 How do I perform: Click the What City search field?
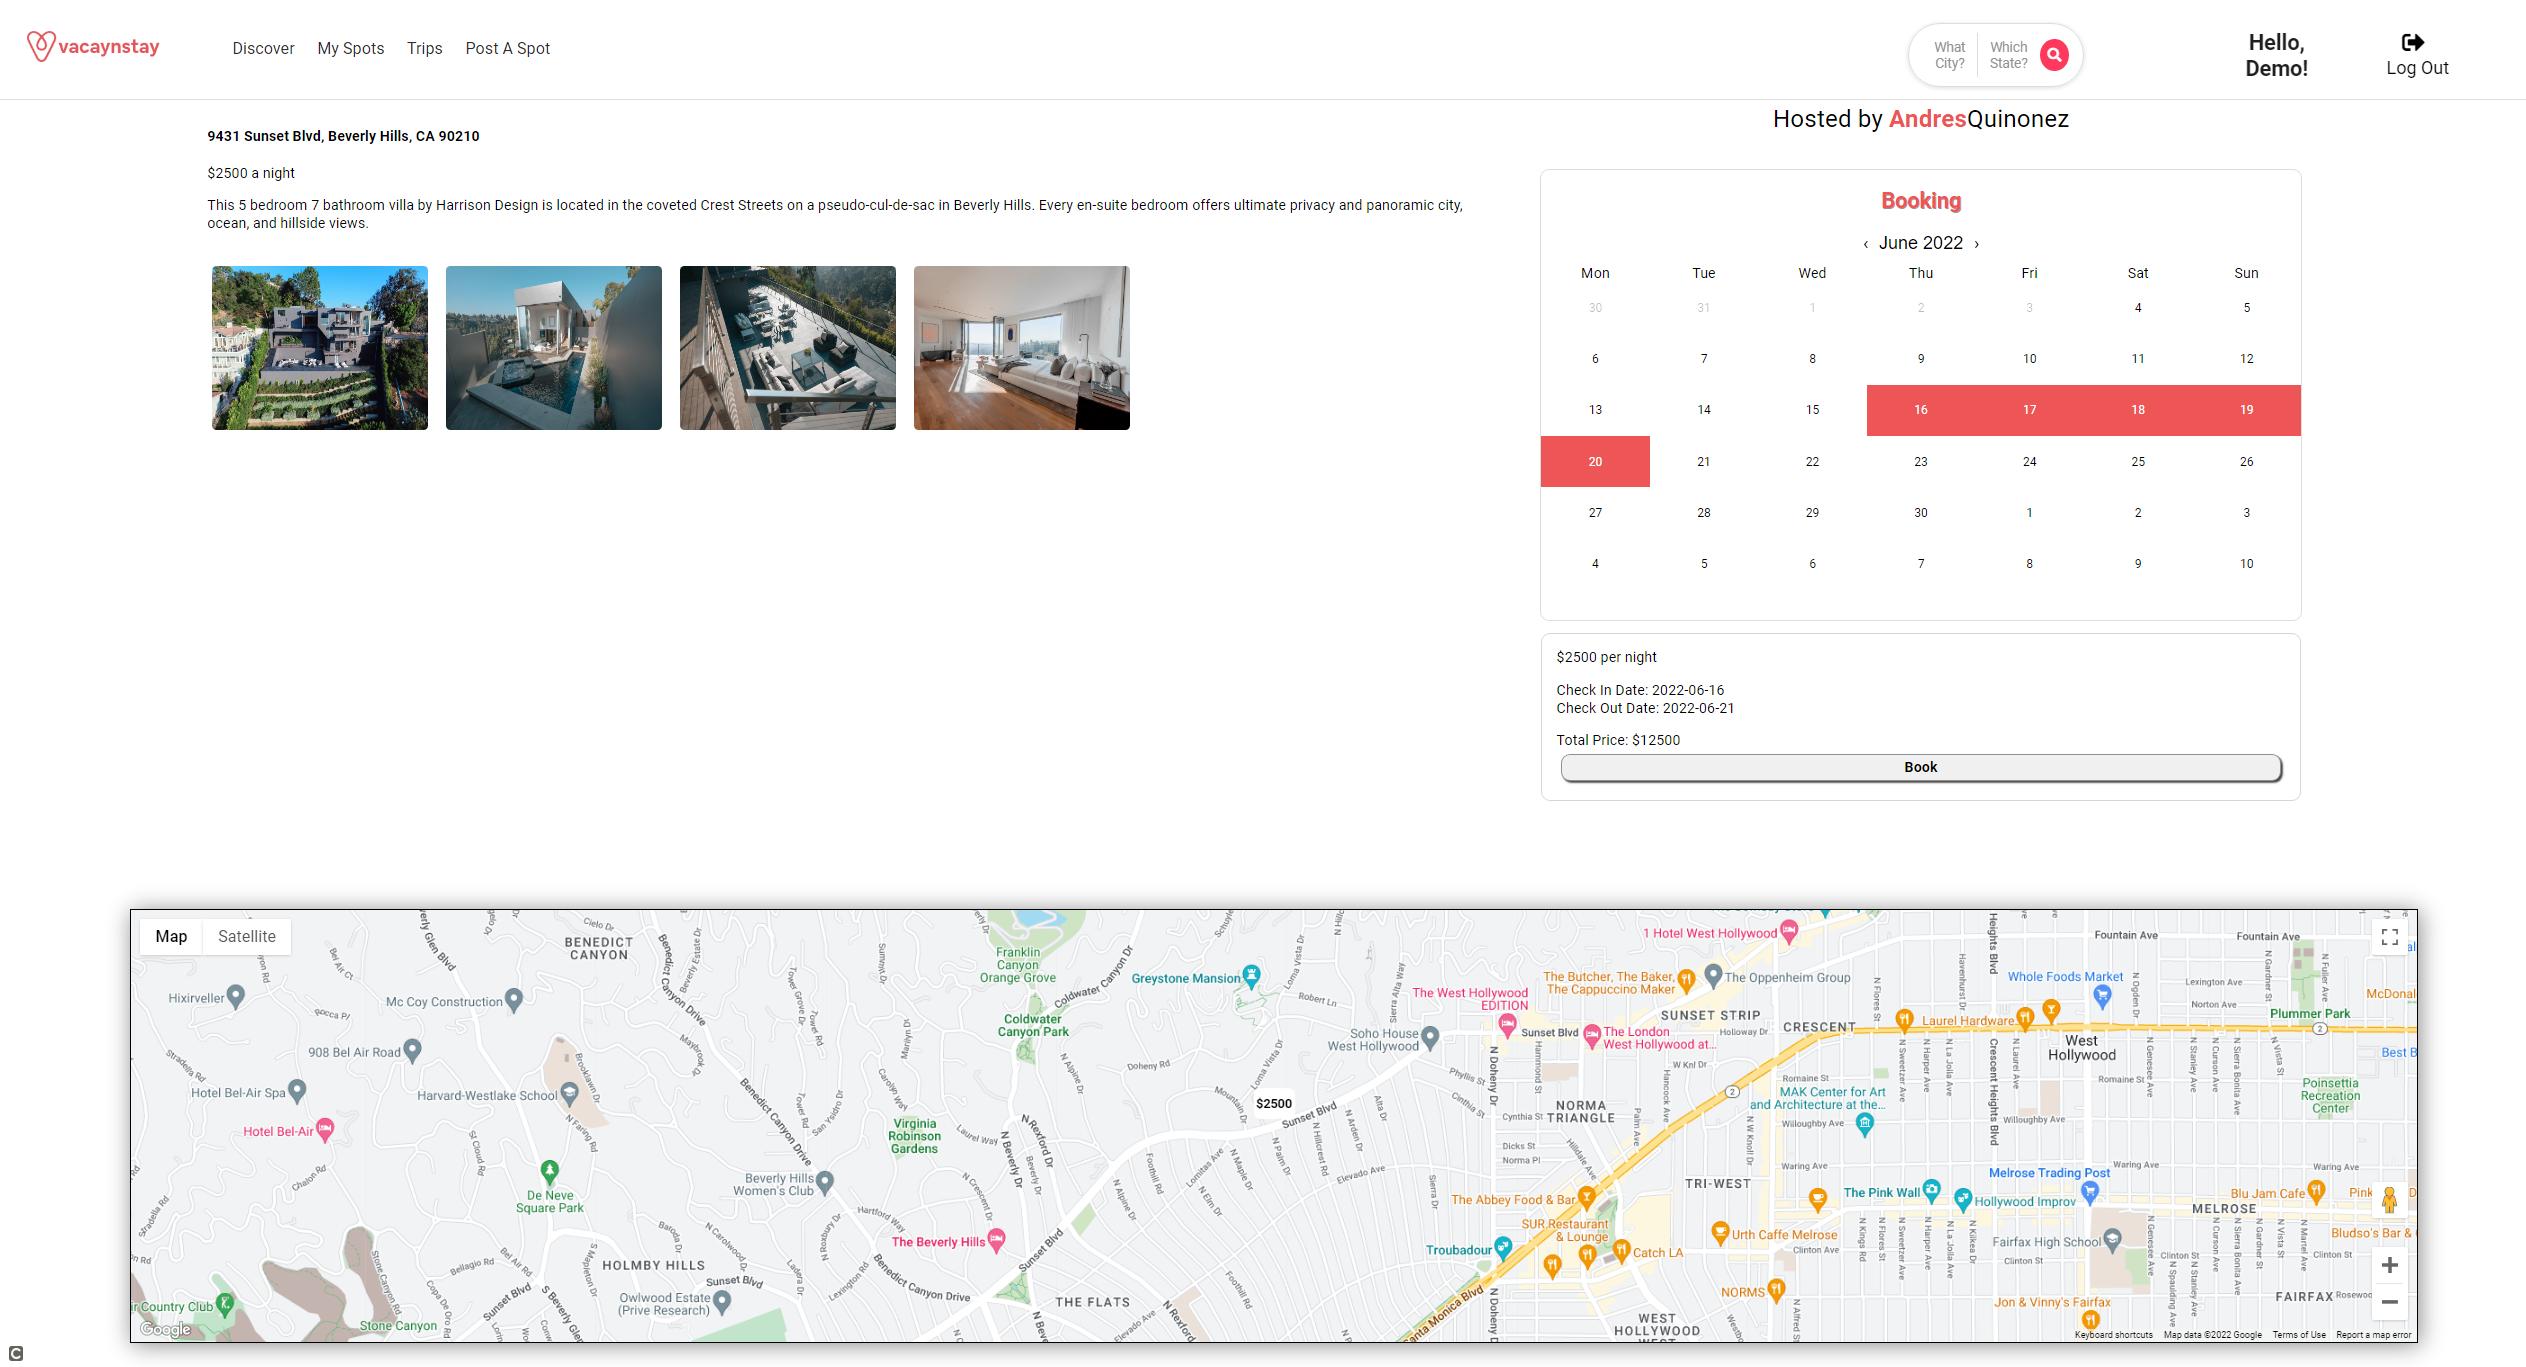point(1948,55)
